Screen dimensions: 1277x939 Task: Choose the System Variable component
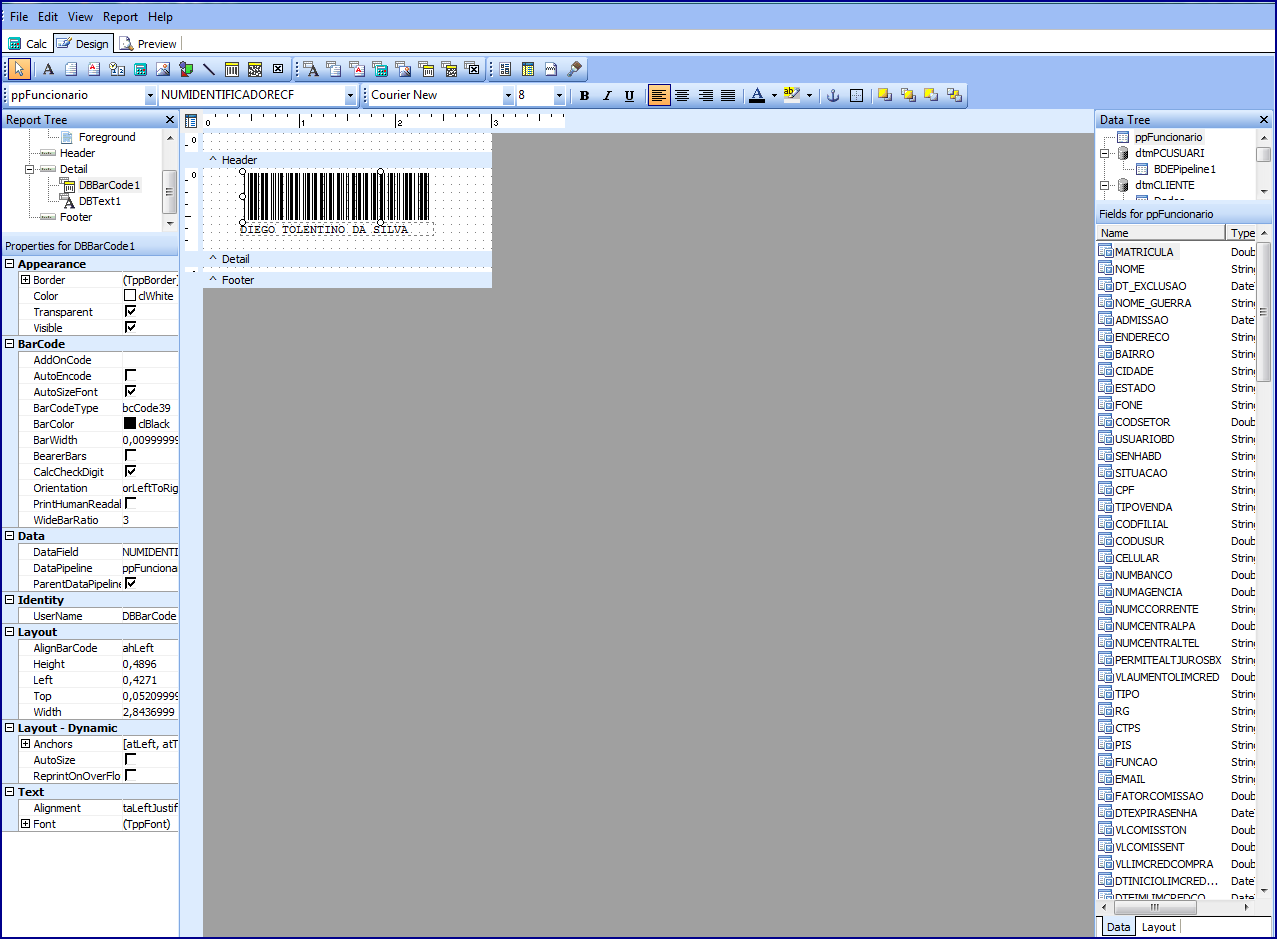117,69
